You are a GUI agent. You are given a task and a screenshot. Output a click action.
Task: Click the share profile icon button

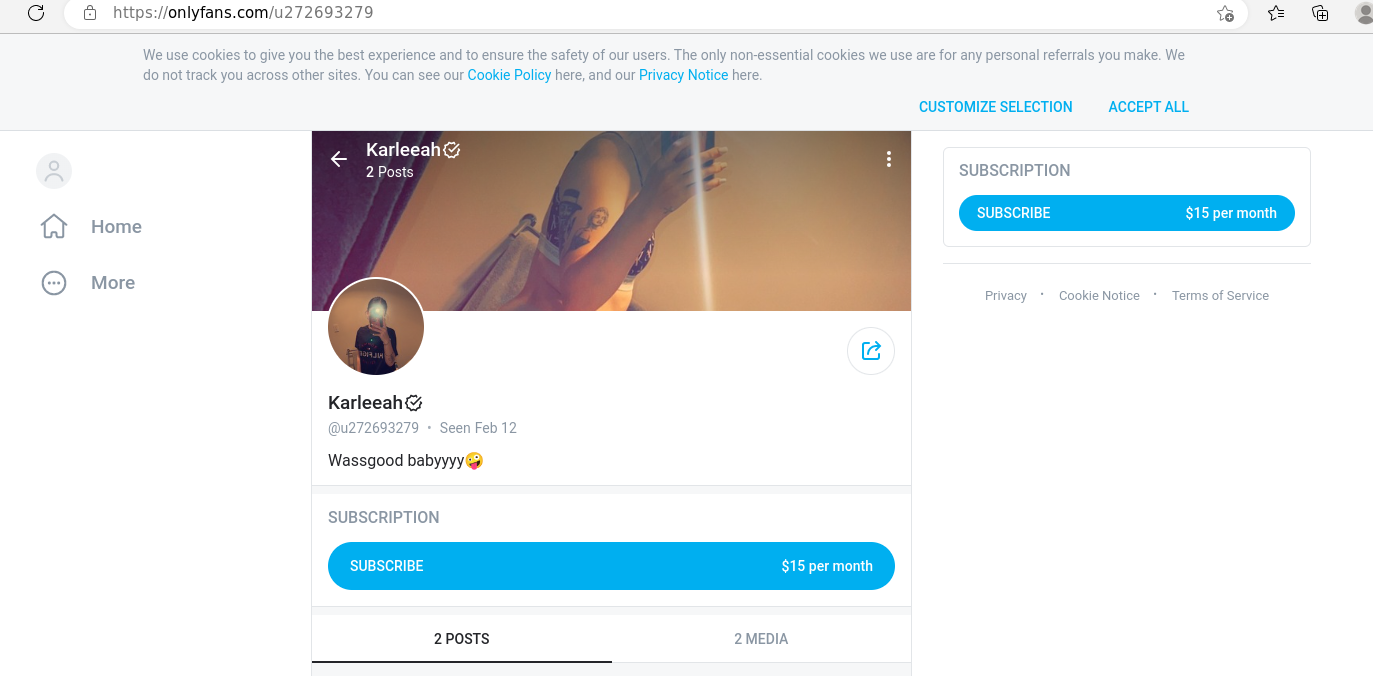click(870, 351)
